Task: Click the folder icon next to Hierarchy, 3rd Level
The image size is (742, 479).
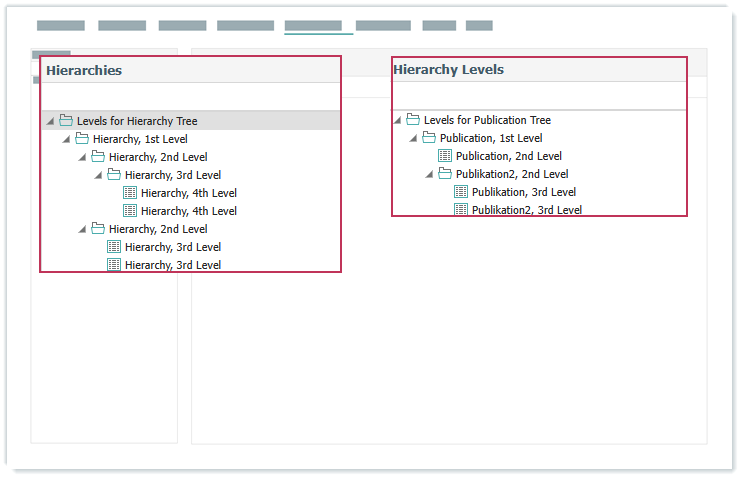Action: (114, 175)
